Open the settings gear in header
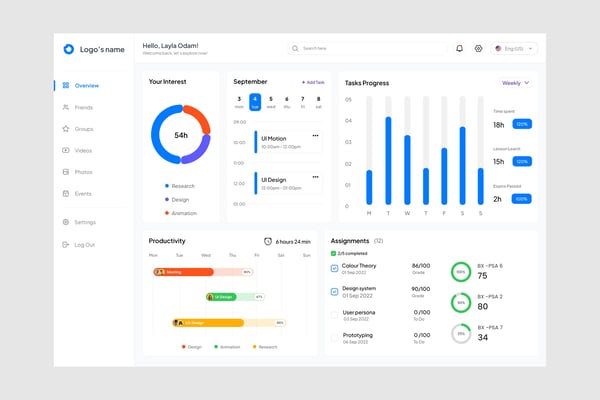The width and height of the screenshot is (600, 400). tap(478, 48)
